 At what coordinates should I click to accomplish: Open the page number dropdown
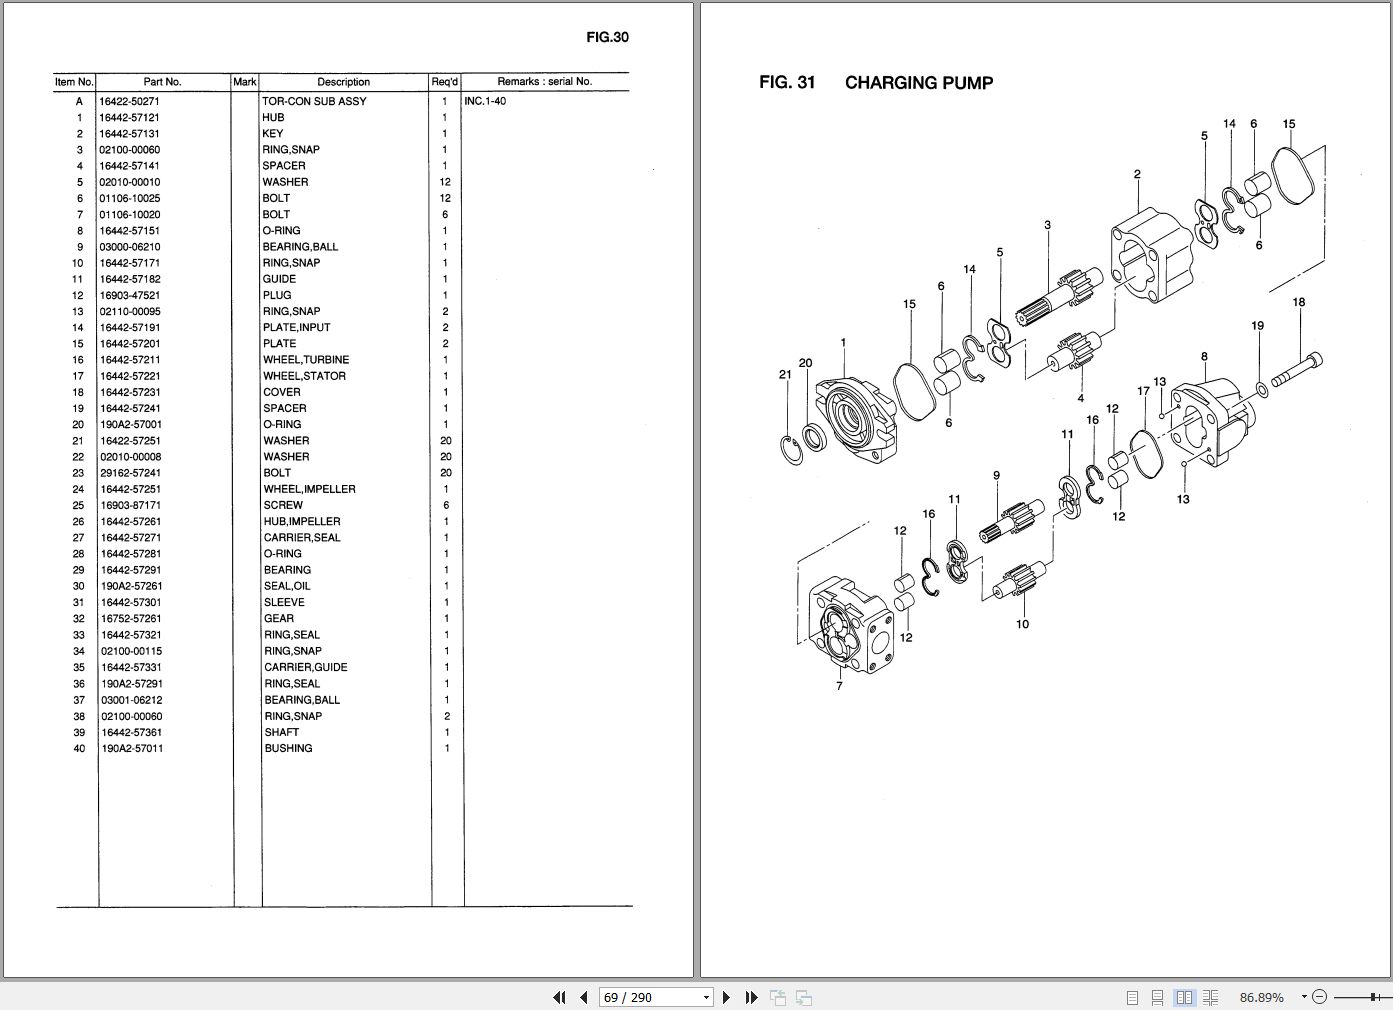click(705, 997)
